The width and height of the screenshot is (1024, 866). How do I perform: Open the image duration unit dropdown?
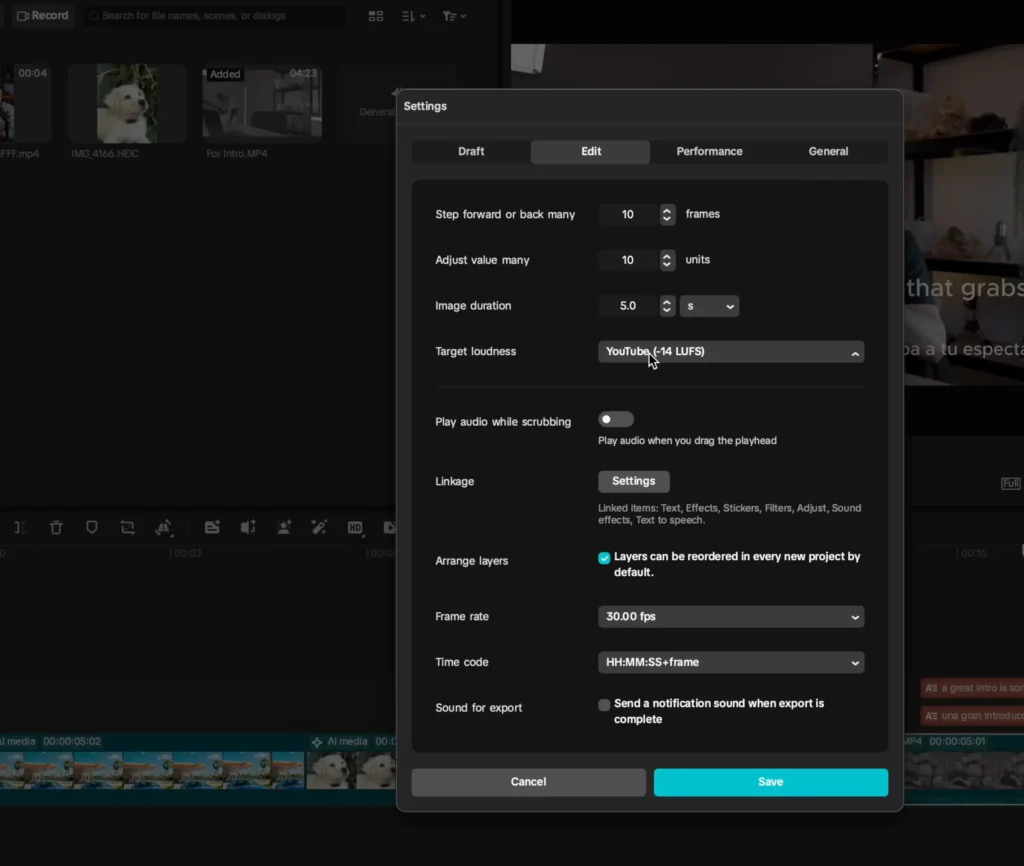pos(709,306)
